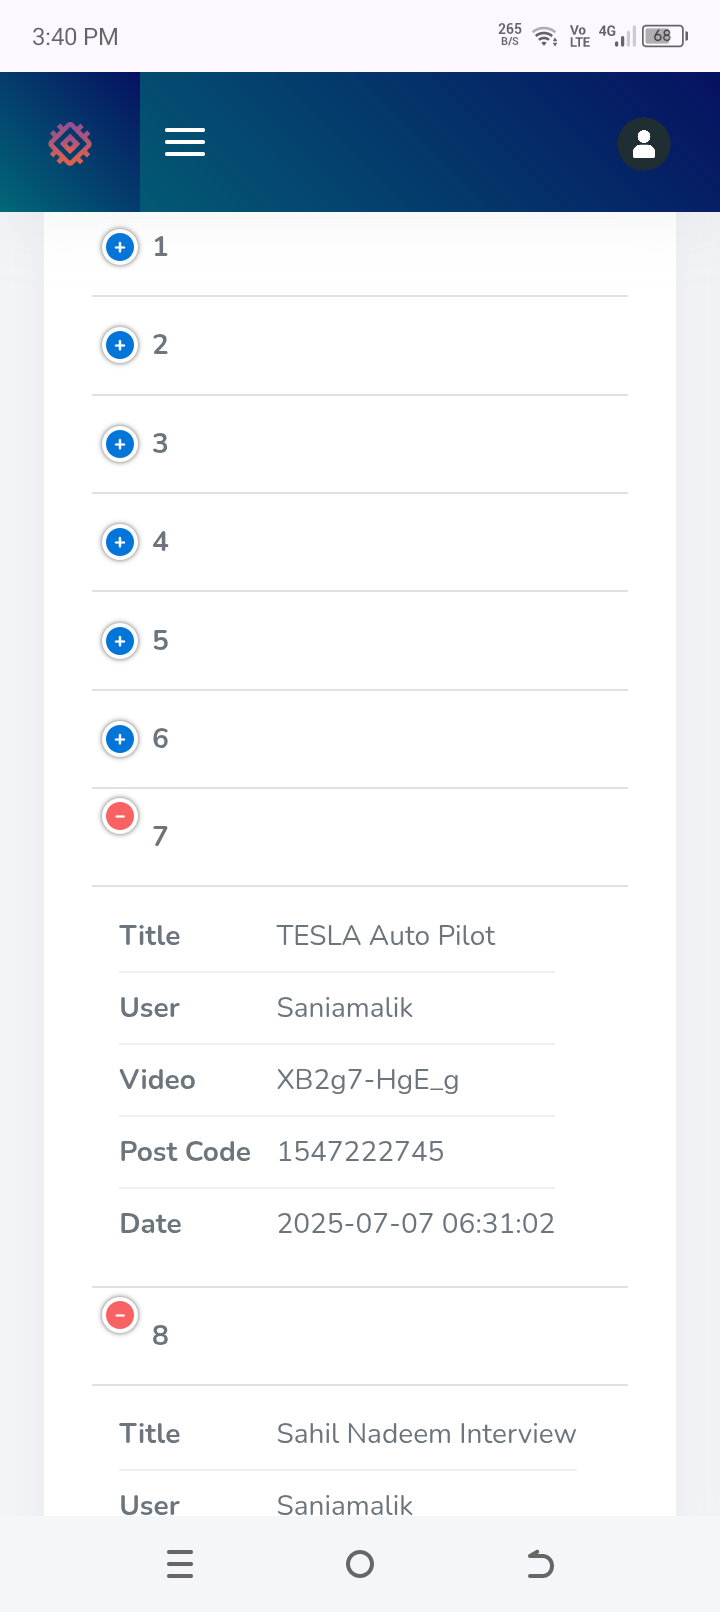Image resolution: width=720 pixels, height=1612 pixels.
Task: Select post code 1547222745
Action: click(361, 1152)
